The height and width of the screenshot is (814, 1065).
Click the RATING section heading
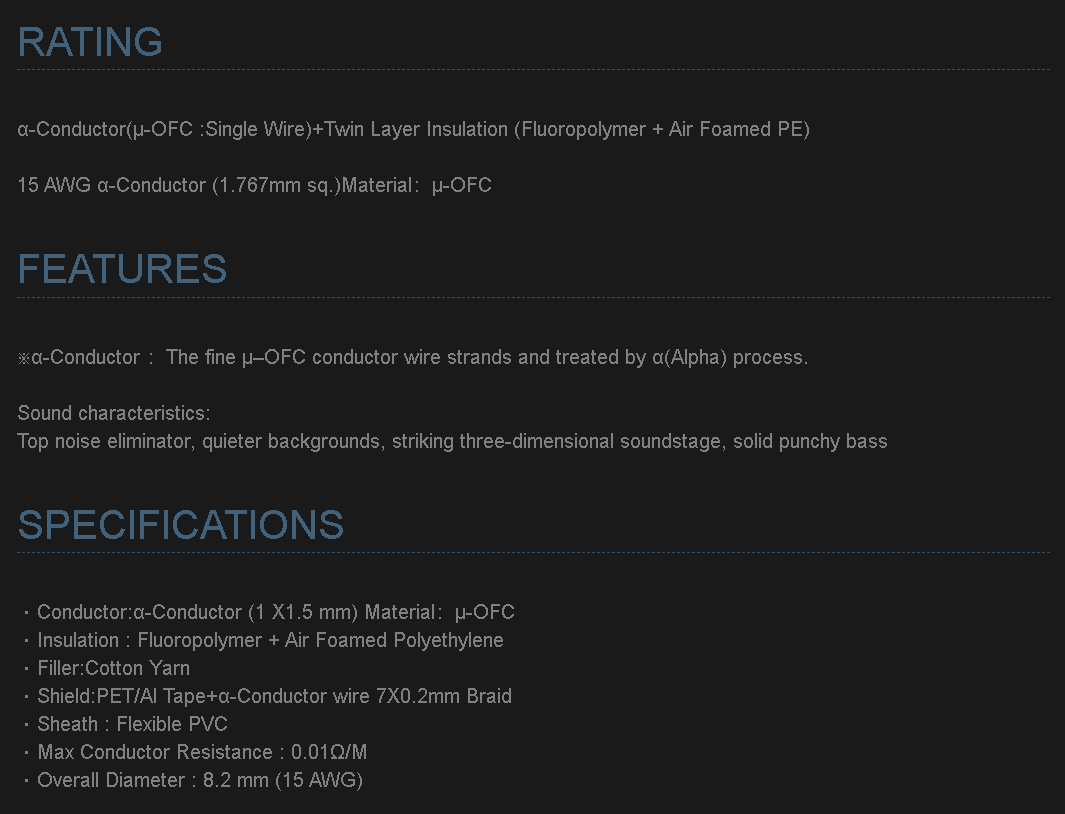click(90, 42)
